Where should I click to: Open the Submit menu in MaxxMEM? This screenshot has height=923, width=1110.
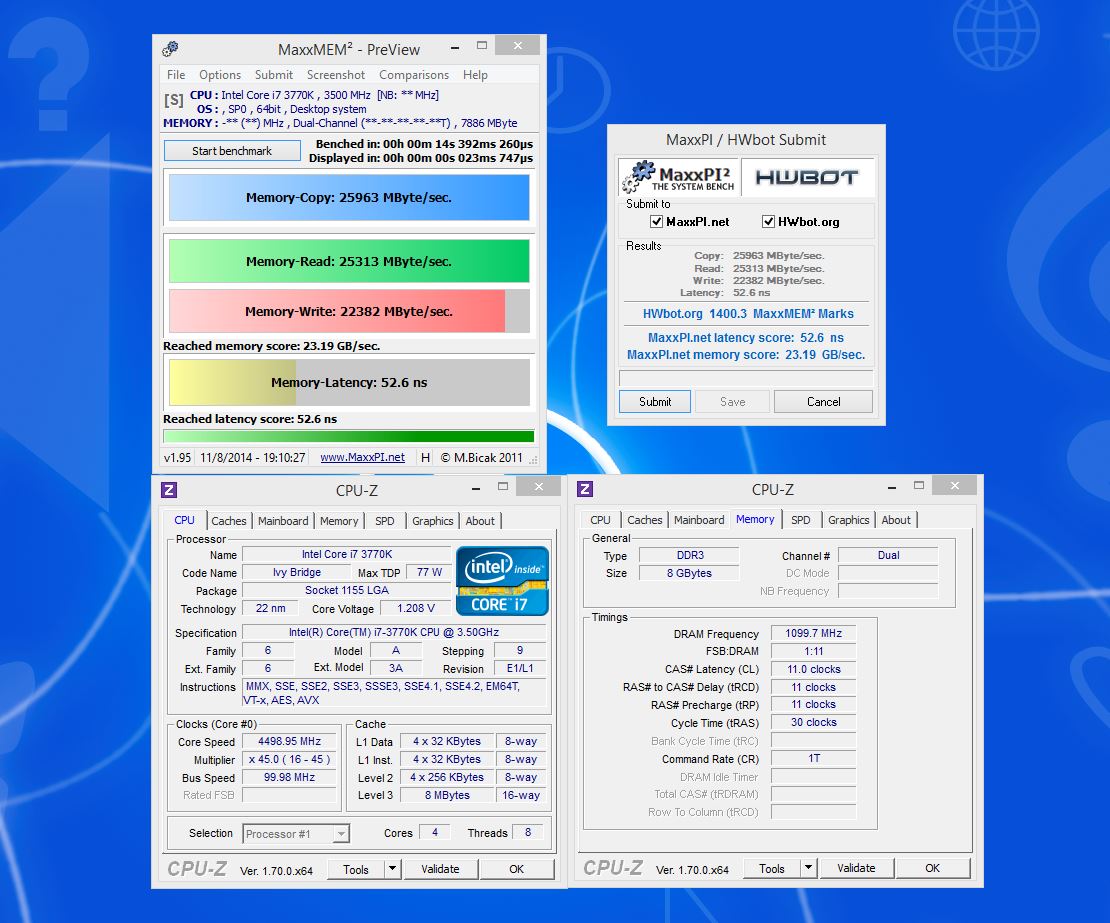click(x=274, y=74)
